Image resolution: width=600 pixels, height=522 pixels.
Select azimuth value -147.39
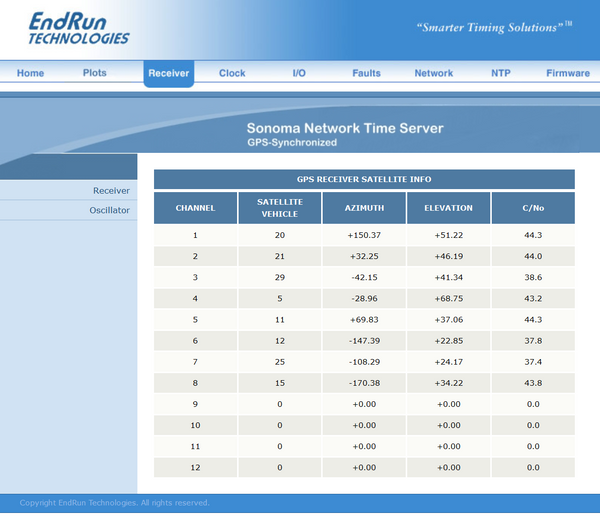click(x=364, y=341)
